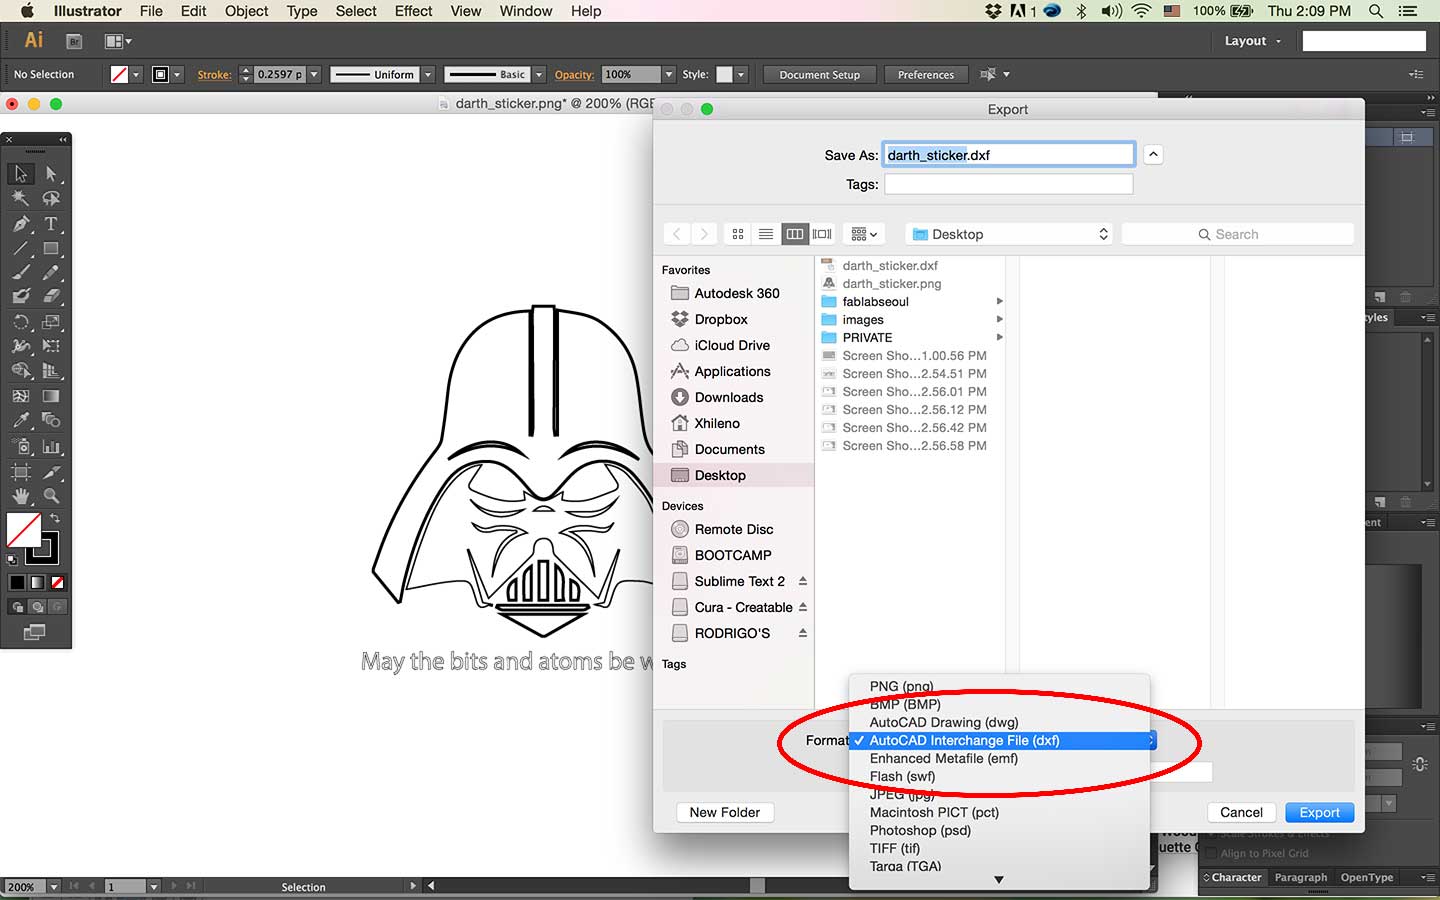Switch Export dialog to list view
Image resolution: width=1440 pixels, height=900 pixels.
click(766, 234)
